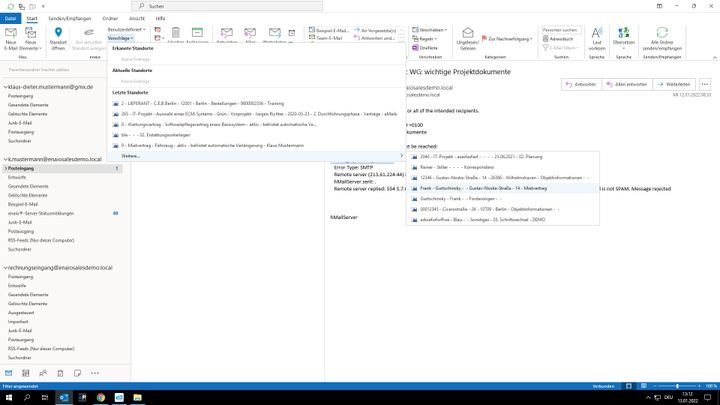Screen dimensions: 720x405
Task: Open enaio Server-Statusmeldungen folder
Action: (x=41, y=214)
